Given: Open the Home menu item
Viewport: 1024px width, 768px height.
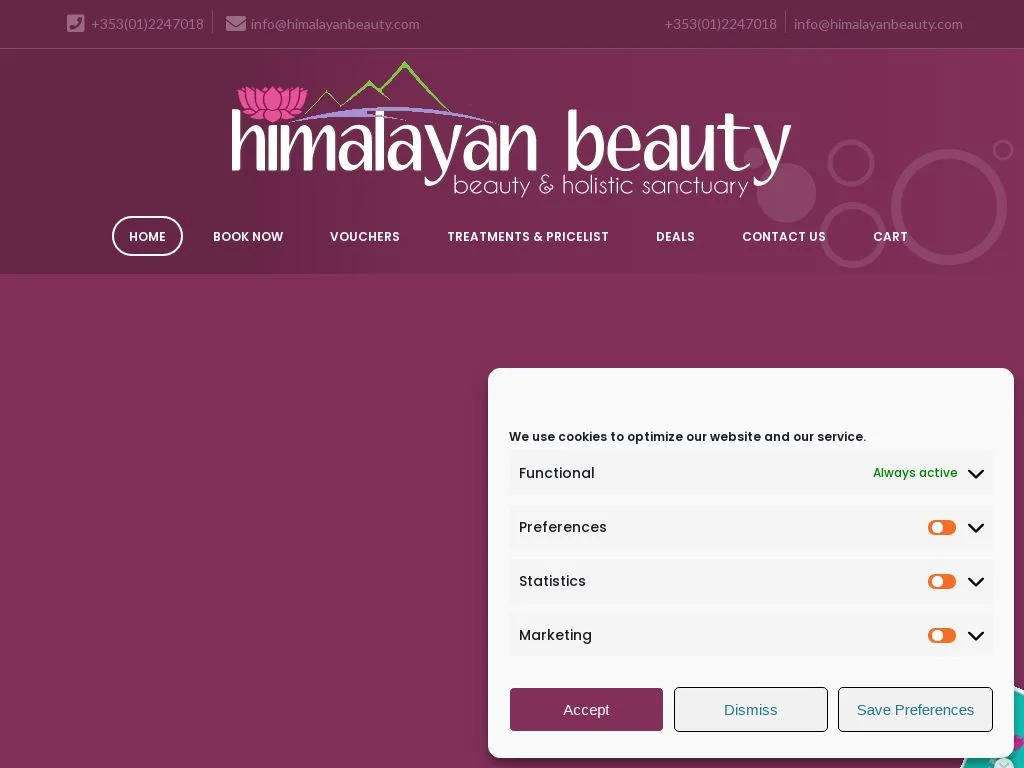Looking at the screenshot, I should (148, 236).
